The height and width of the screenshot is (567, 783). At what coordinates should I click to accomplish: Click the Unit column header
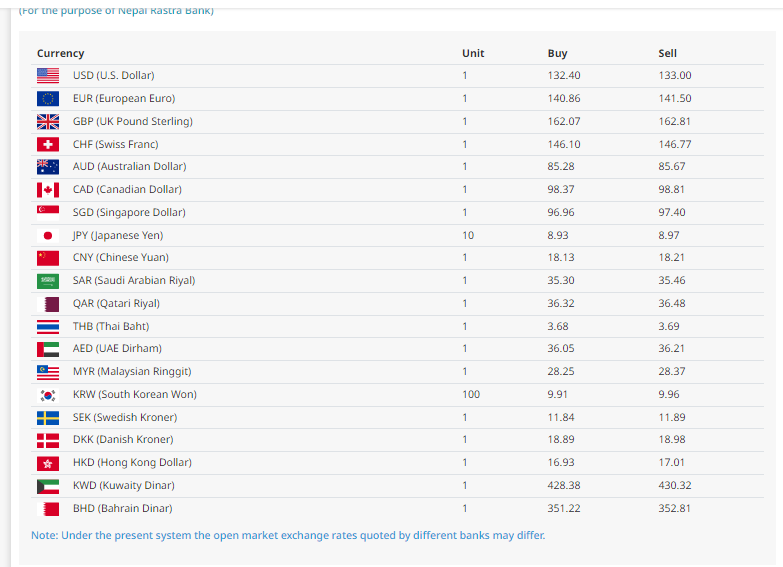pos(473,53)
